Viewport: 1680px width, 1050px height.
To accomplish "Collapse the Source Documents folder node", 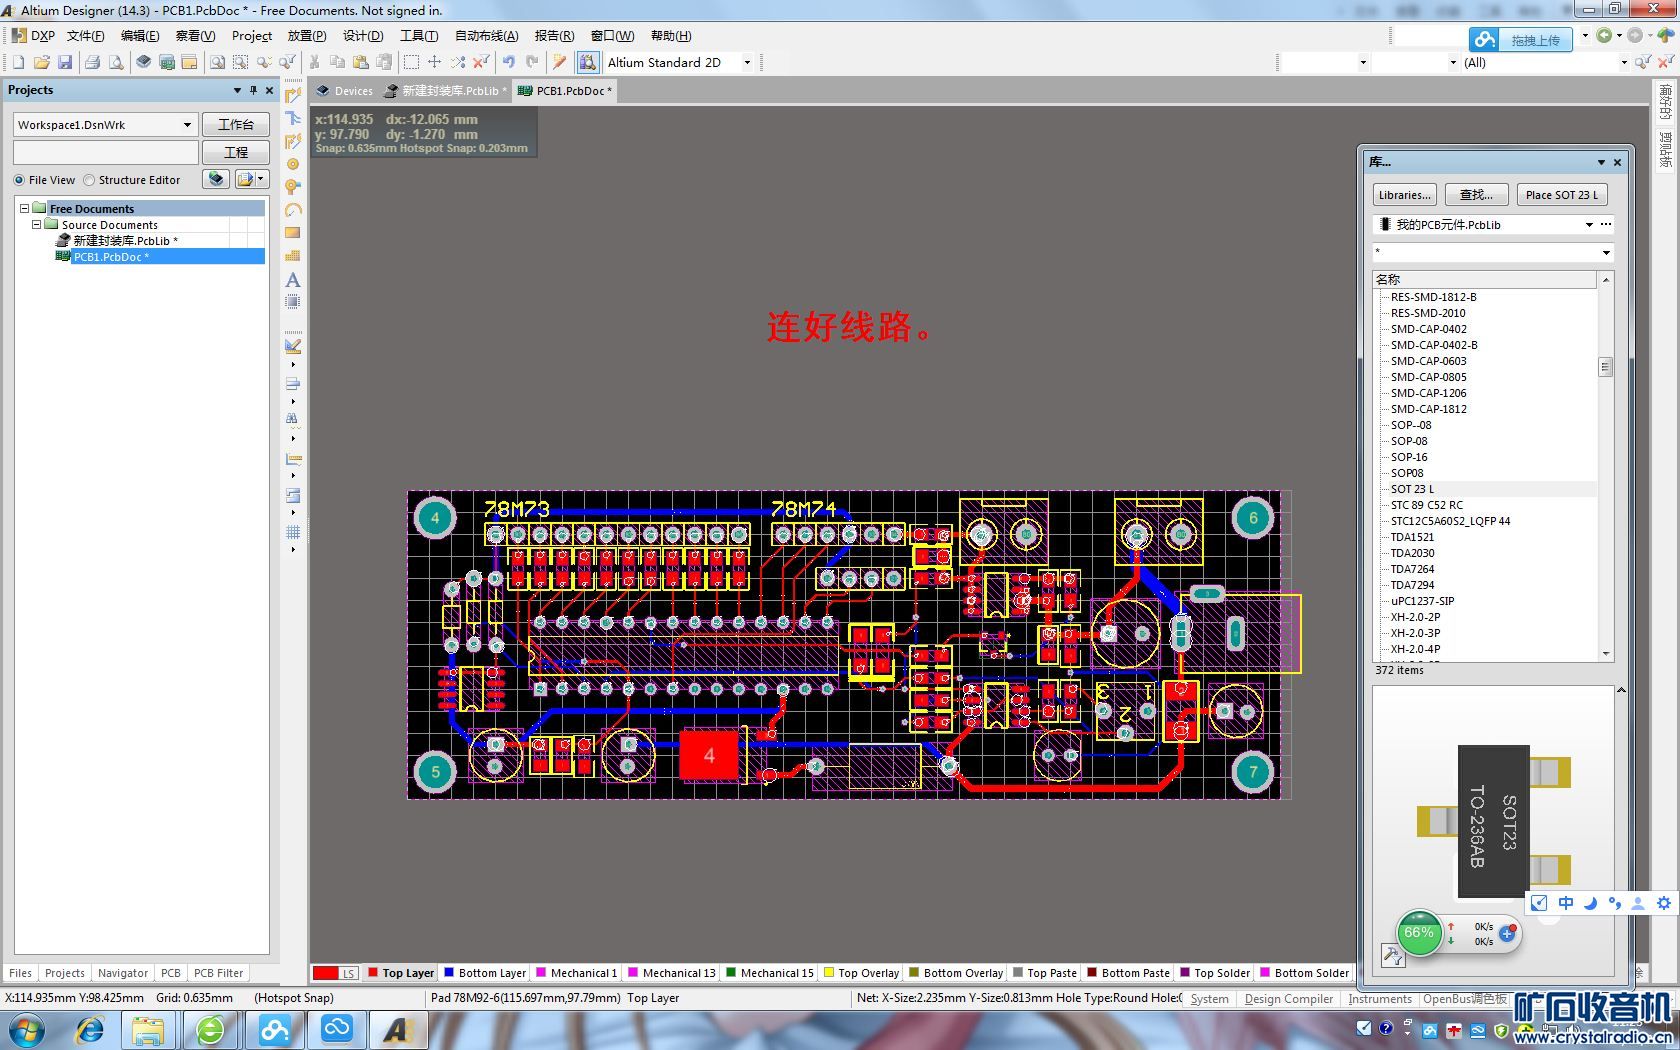I will [x=36, y=224].
